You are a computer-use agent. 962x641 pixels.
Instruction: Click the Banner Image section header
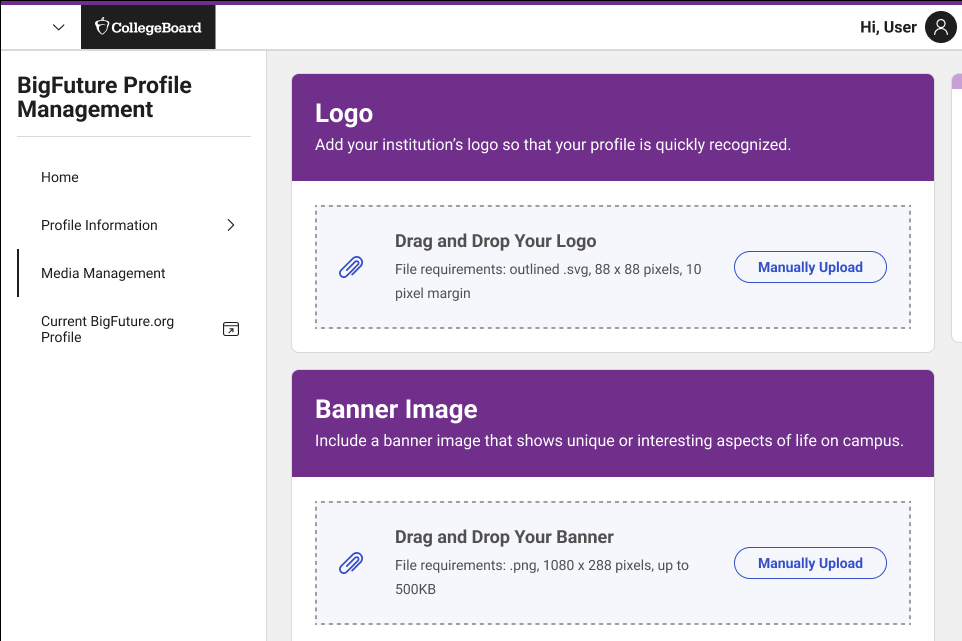(396, 409)
